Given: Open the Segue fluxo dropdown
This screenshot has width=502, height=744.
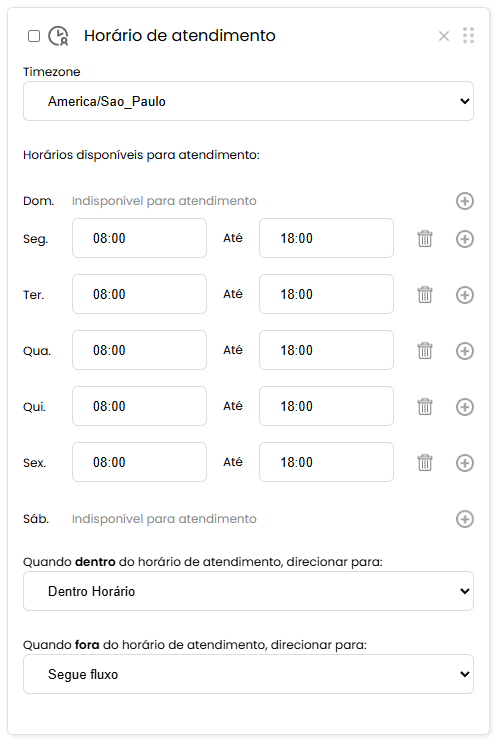Looking at the screenshot, I should pyautogui.click(x=248, y=674).
